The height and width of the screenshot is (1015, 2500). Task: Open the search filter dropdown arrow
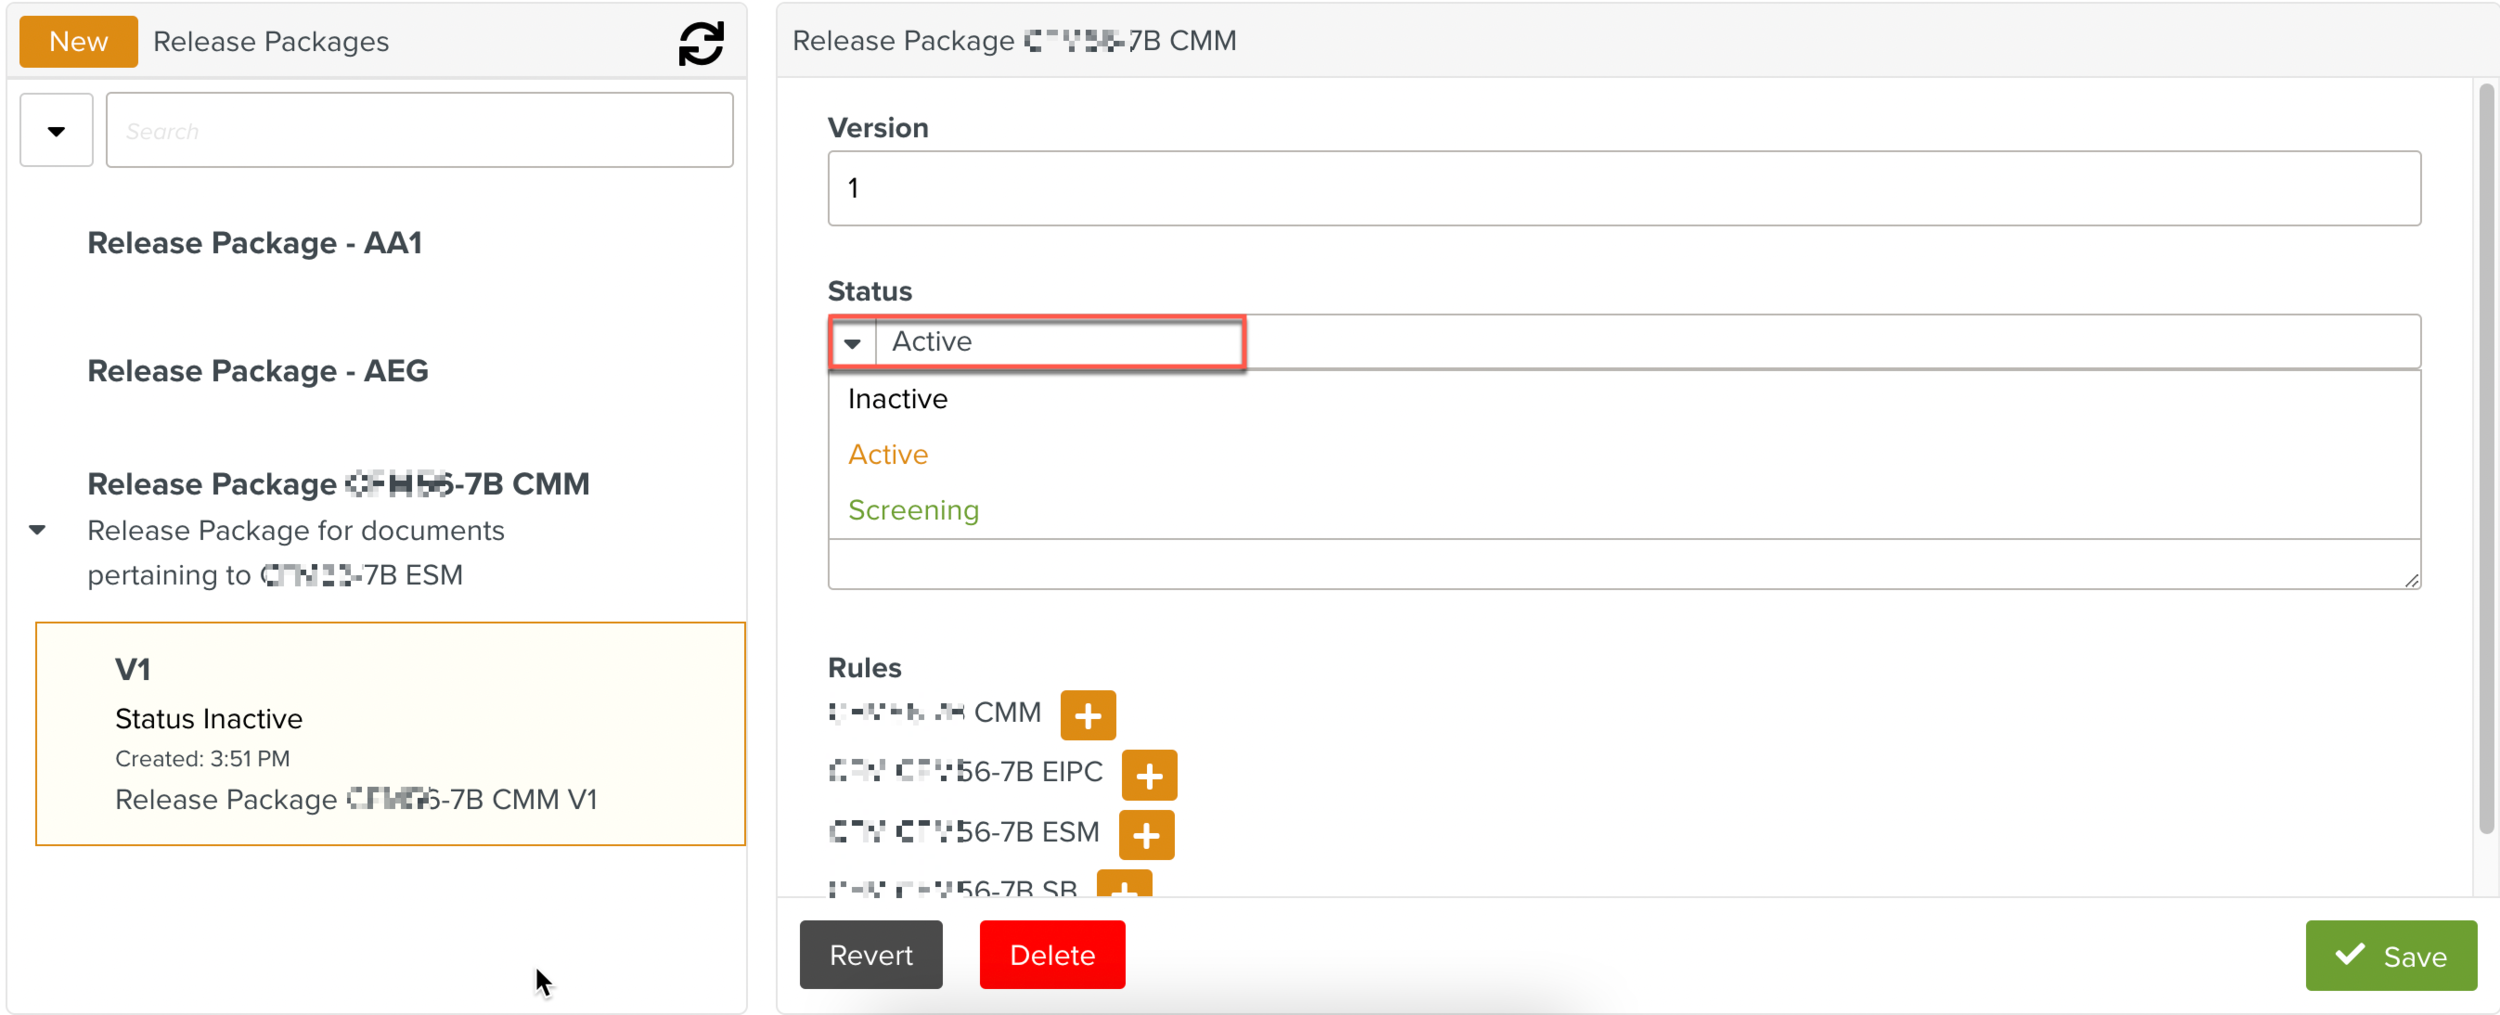[56, 131]
